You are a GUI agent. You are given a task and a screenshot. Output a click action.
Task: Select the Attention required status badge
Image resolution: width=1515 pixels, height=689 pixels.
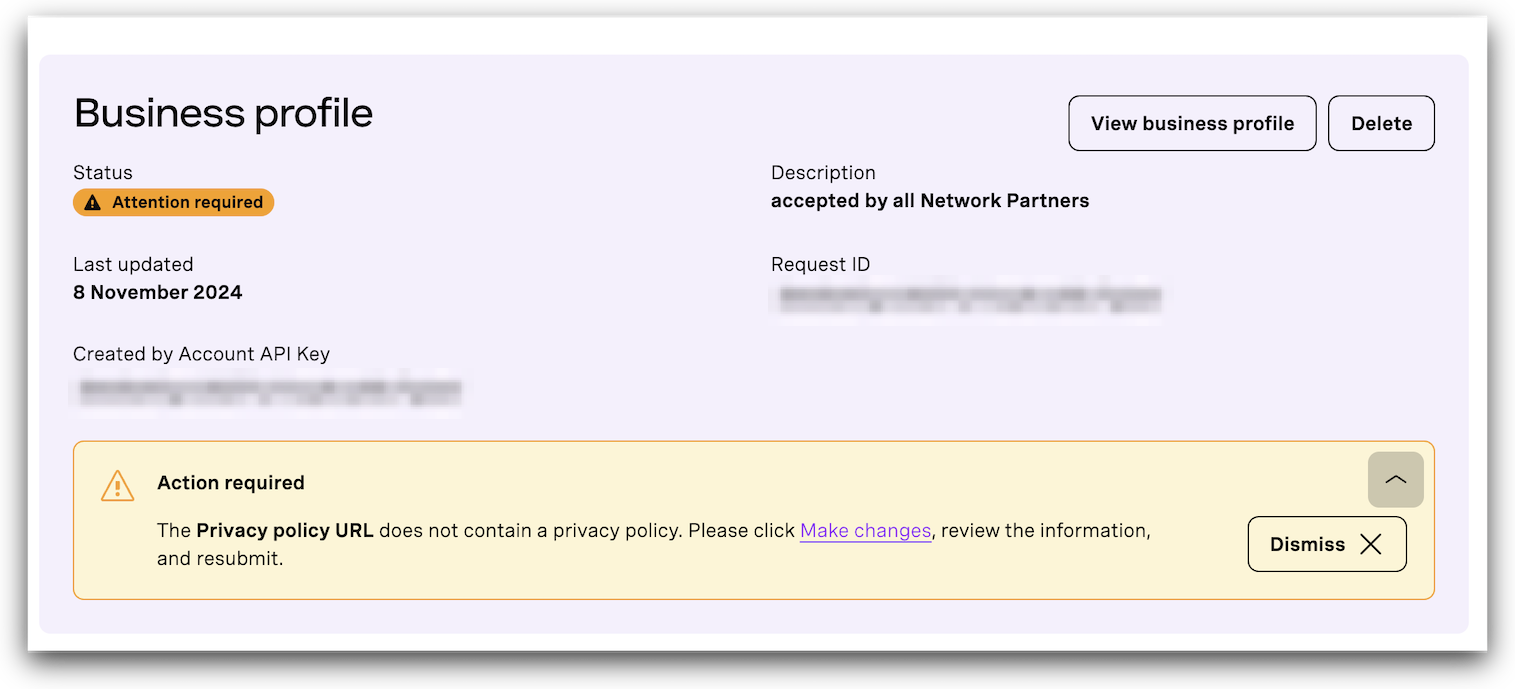(x=173, y=202)
